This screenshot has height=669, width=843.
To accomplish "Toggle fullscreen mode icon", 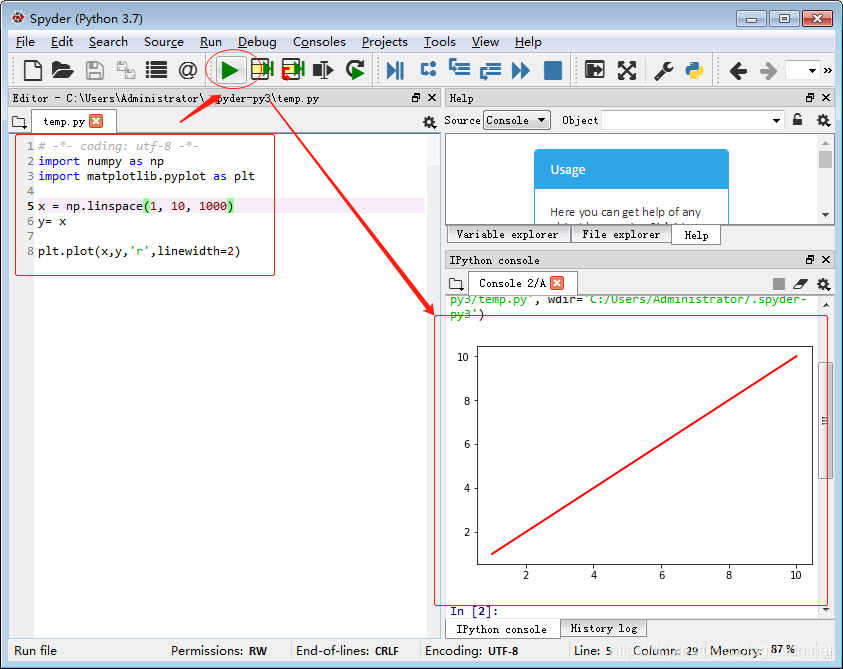I will [627, 70].
